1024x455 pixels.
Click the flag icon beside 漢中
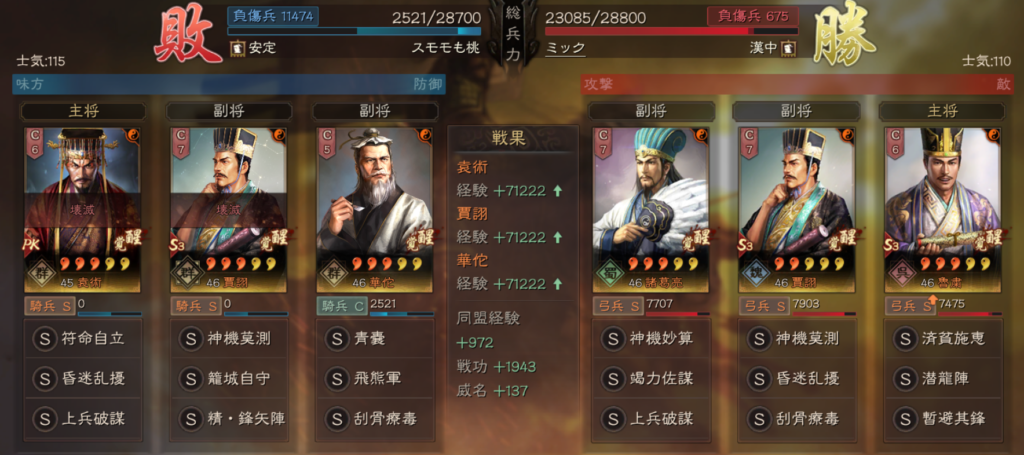(x=790, y=48)
